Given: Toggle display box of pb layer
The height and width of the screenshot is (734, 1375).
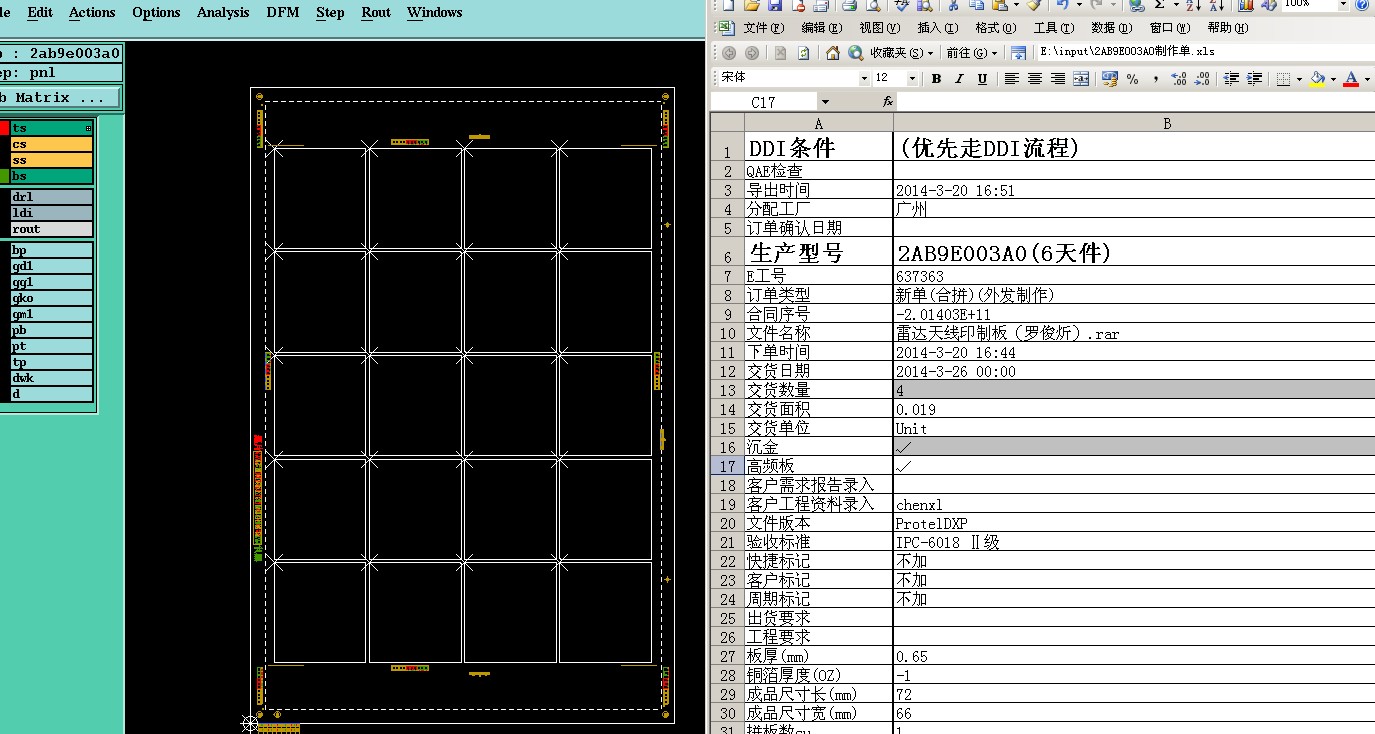Looking at the screenshot, I should click(x=4, y=330).
